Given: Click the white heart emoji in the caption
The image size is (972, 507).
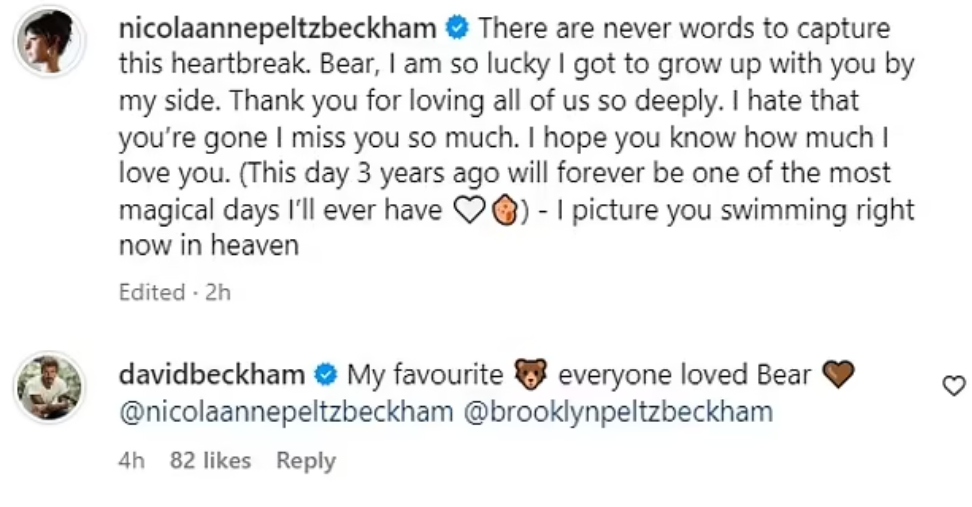Looking at the screenshot, I should [x=468, y=211].
